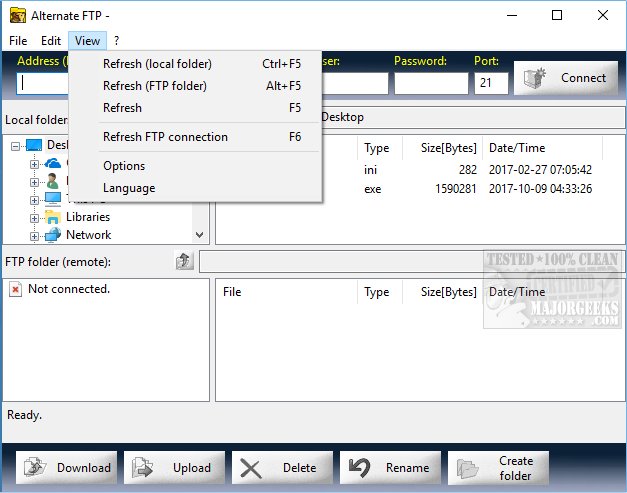
Task: Click the Upload button
Action: pyautogui.click(x=174, y=467)
